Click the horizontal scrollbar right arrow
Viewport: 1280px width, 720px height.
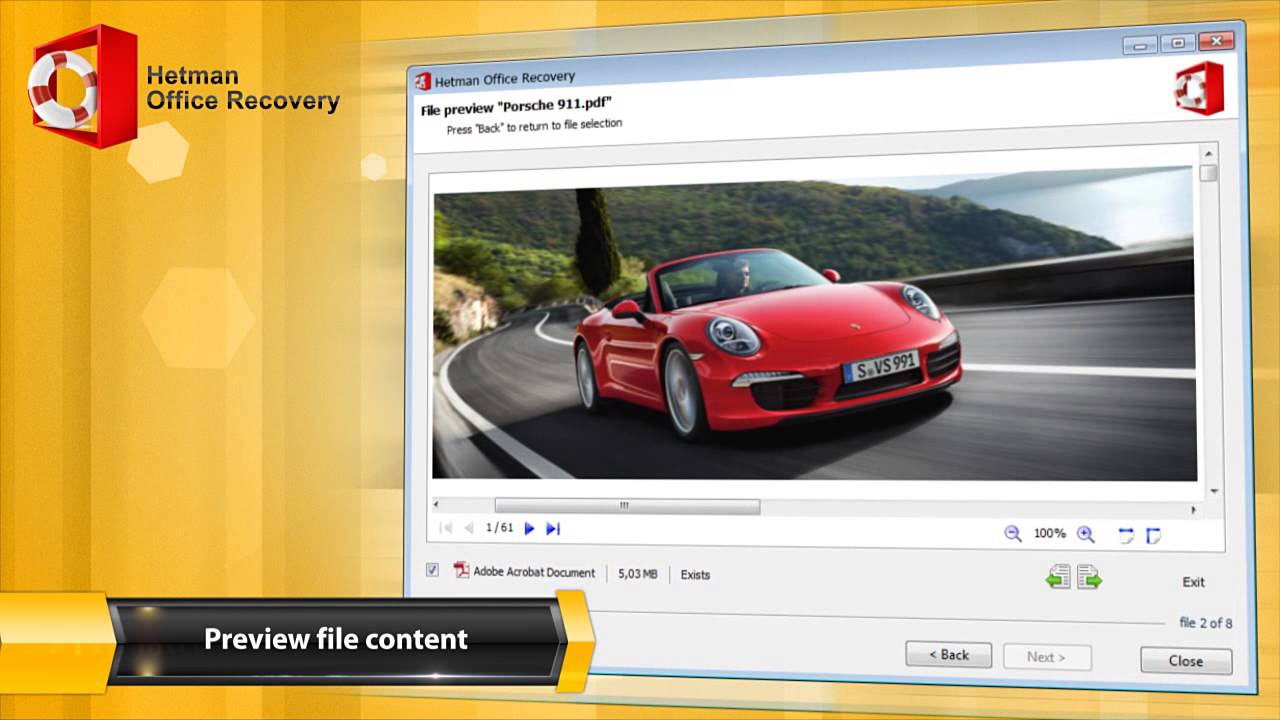point(1193,509)
